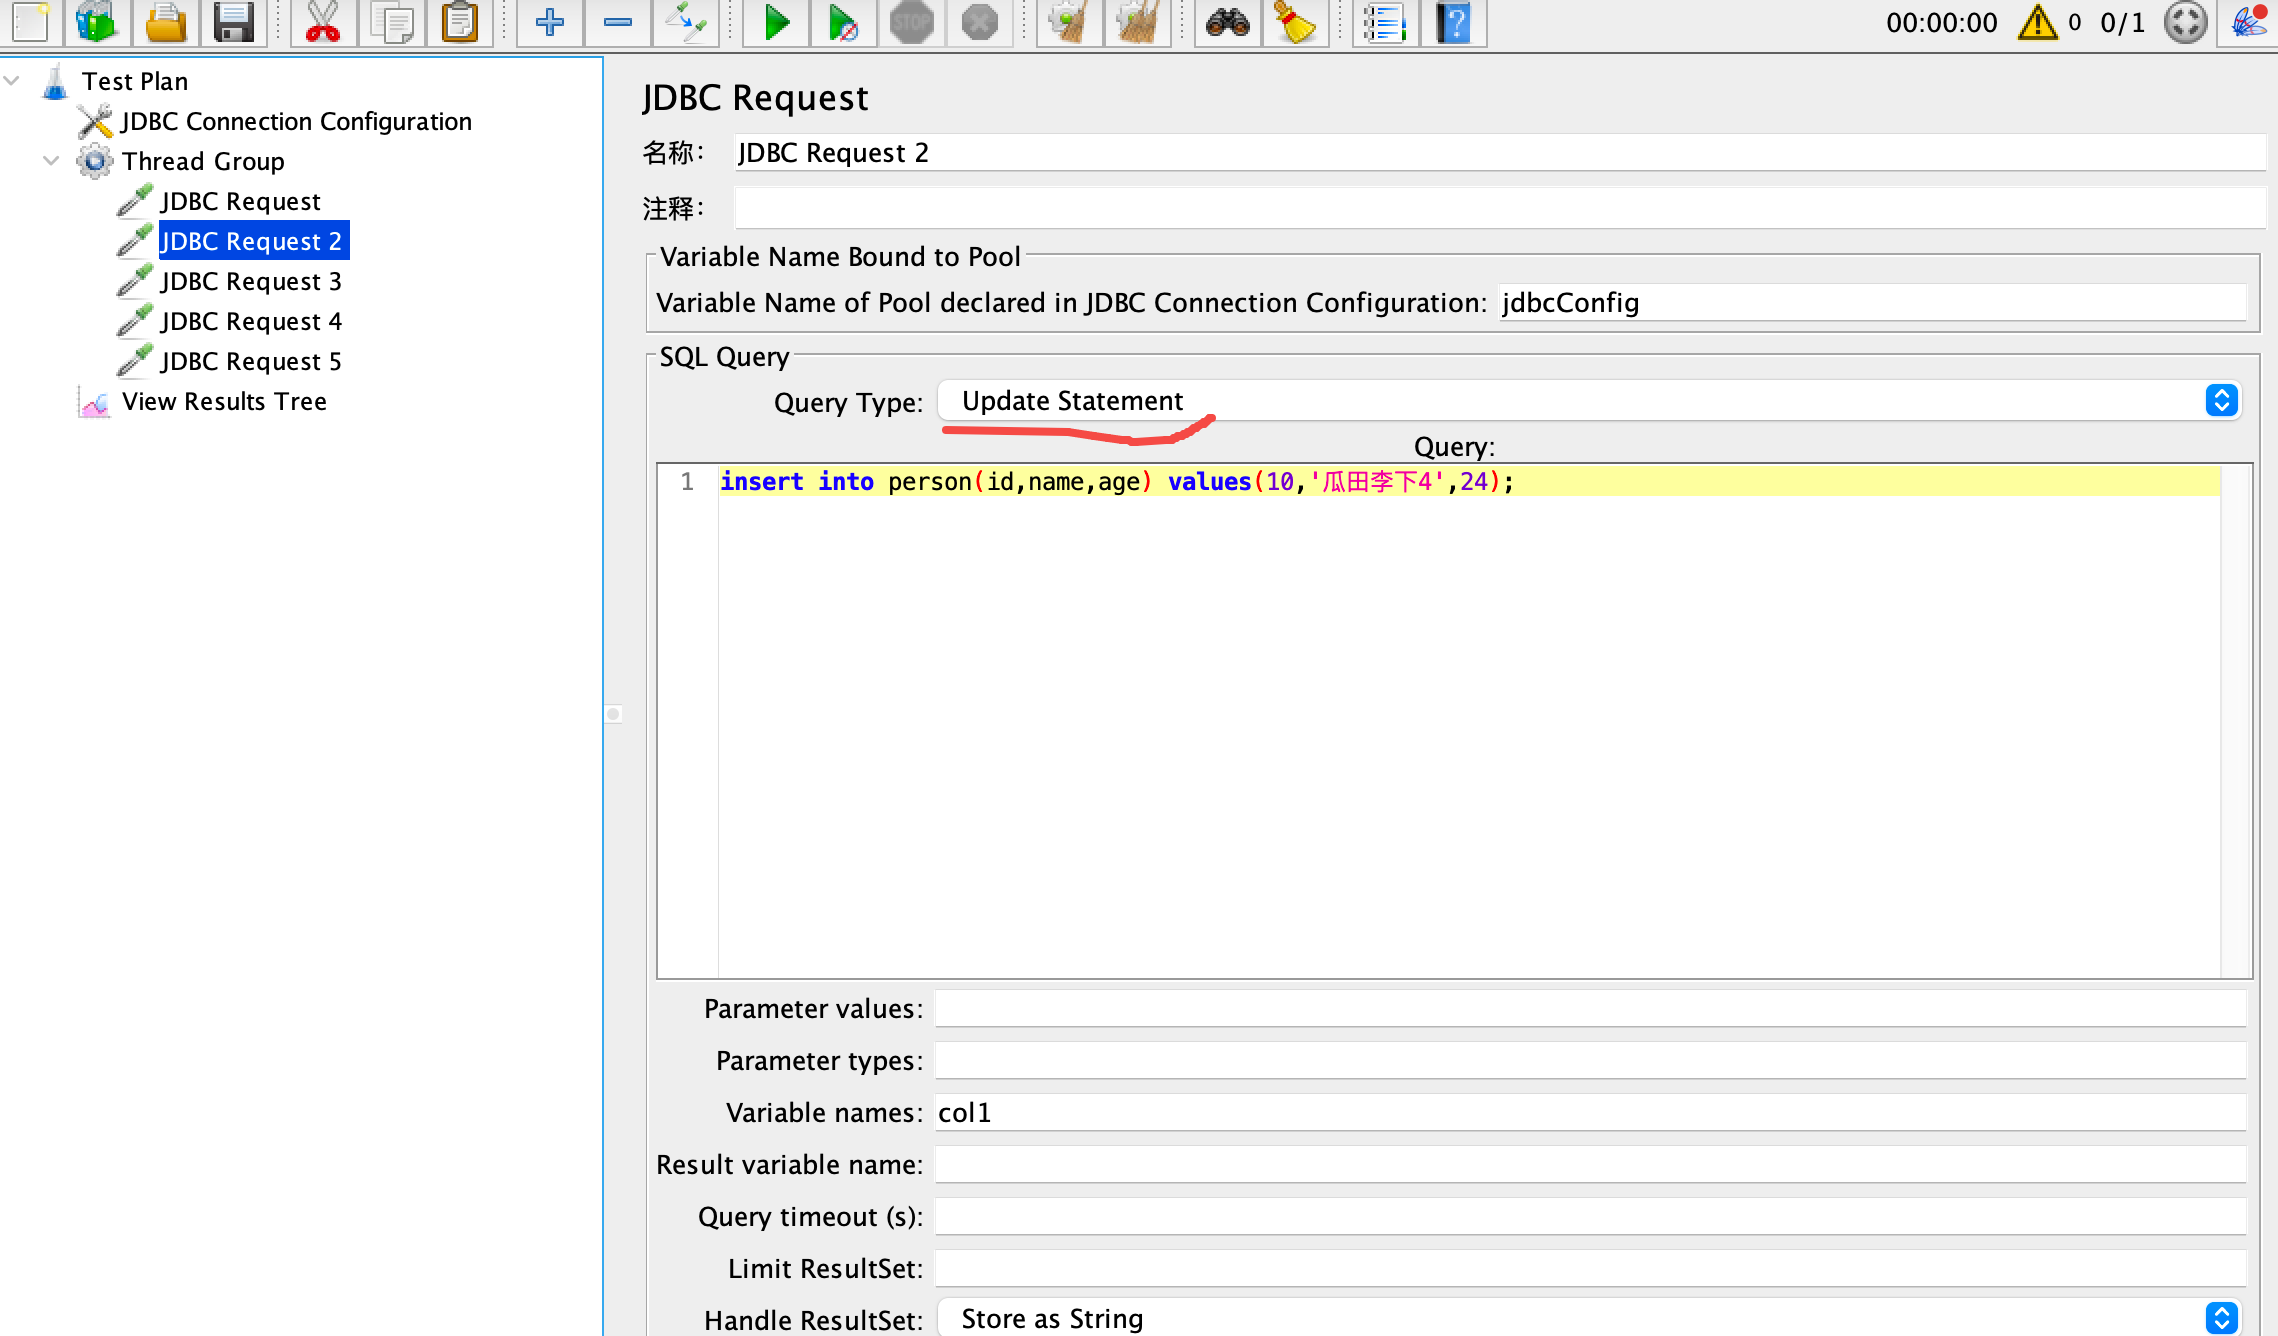
Task: Click the Cut scissors icon
Action: [322, 22]
